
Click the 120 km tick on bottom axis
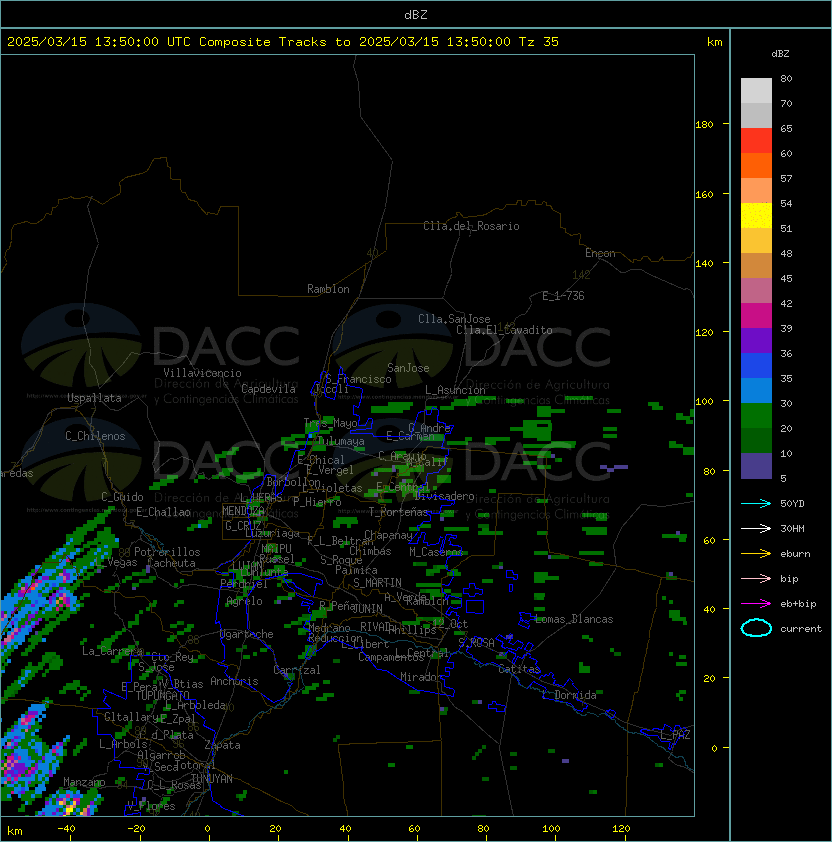click(621, 829)
